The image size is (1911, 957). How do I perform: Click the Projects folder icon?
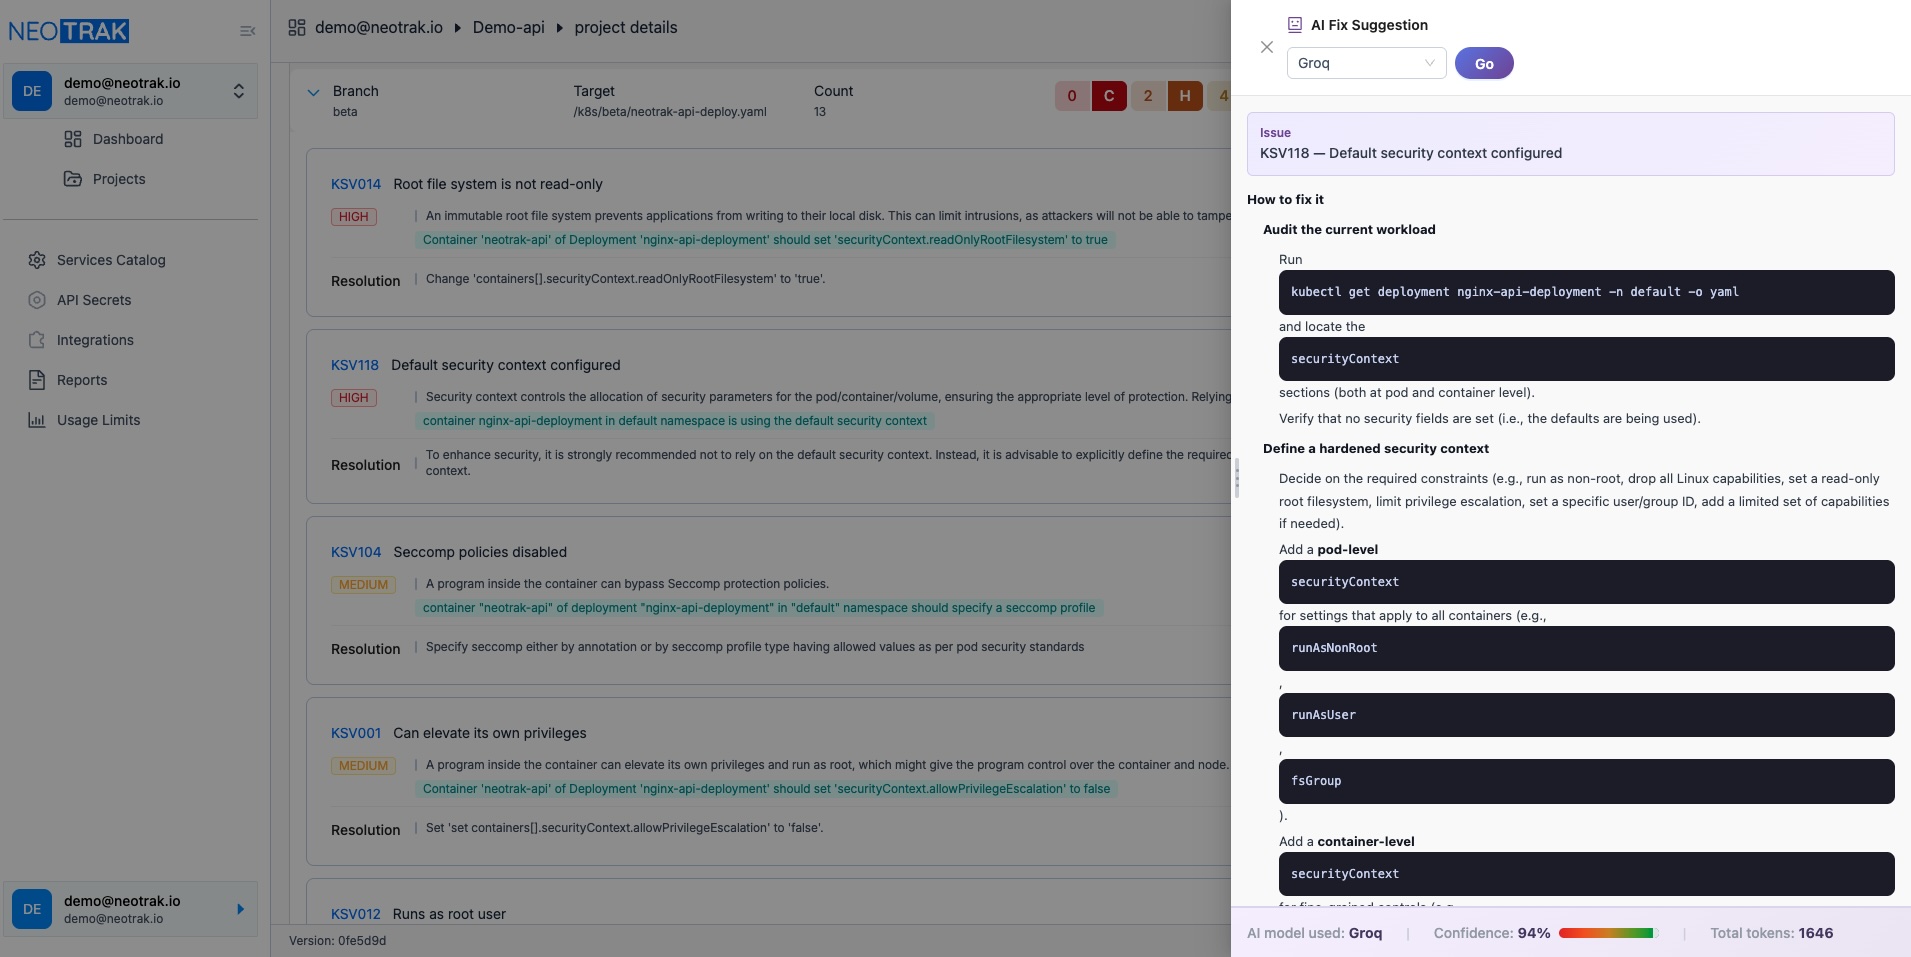(x=73, y=179)
